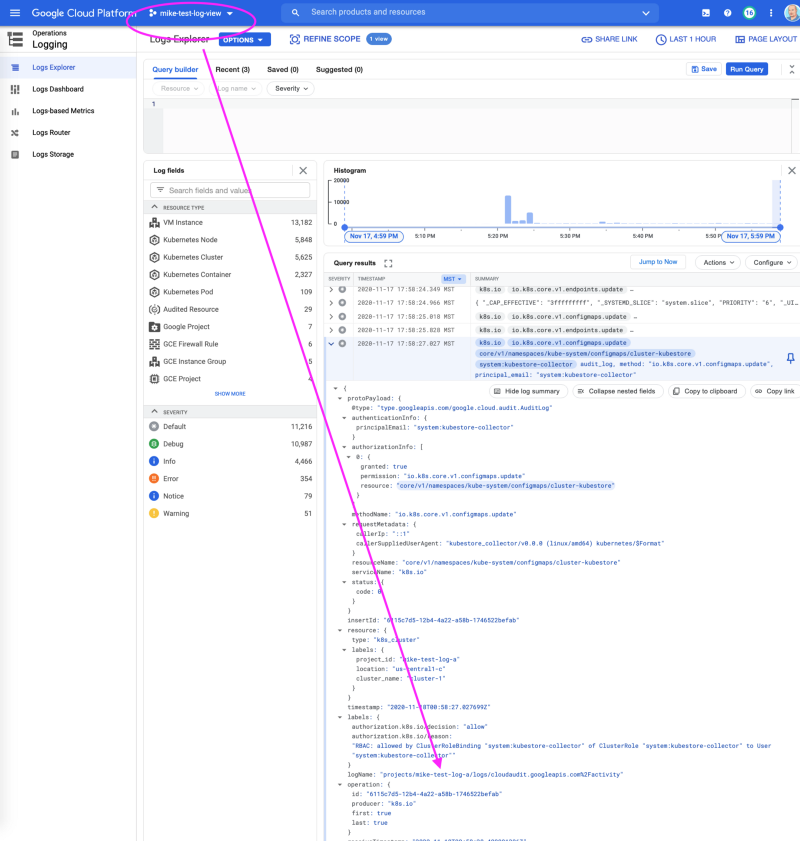
Task: Open the three-dot settings menu in header
Action: click(771, 13)
